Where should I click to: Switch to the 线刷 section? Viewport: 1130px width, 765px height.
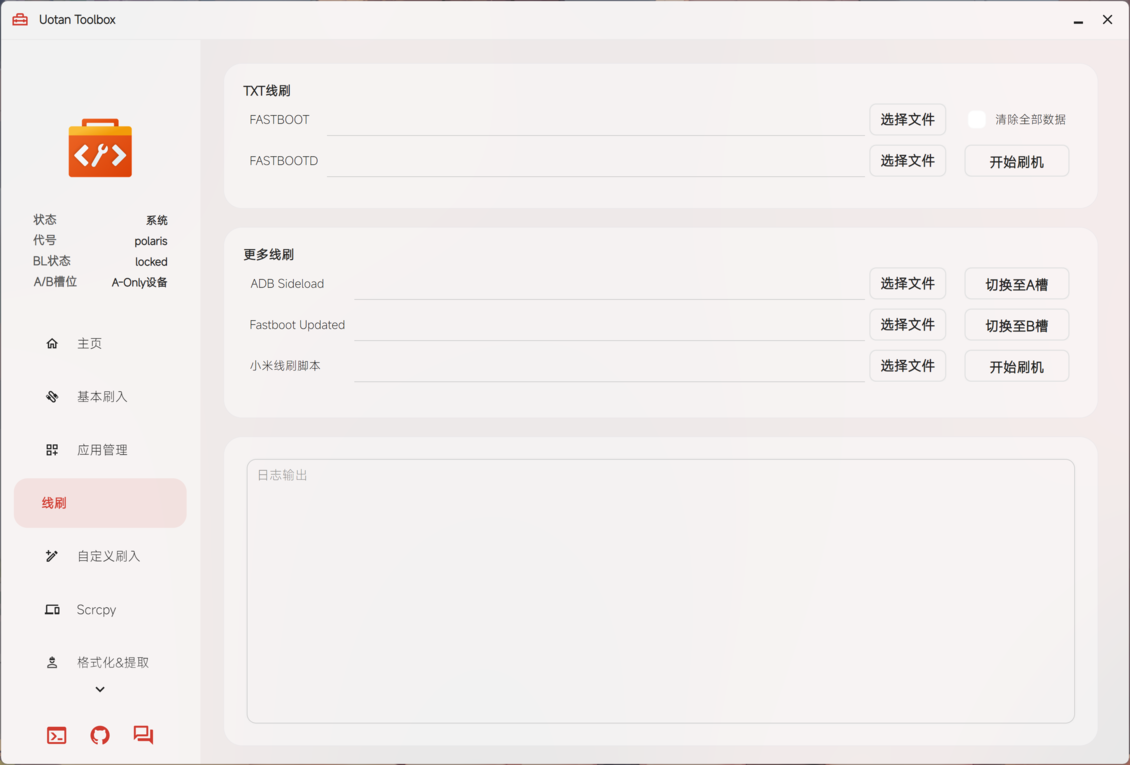99,503
